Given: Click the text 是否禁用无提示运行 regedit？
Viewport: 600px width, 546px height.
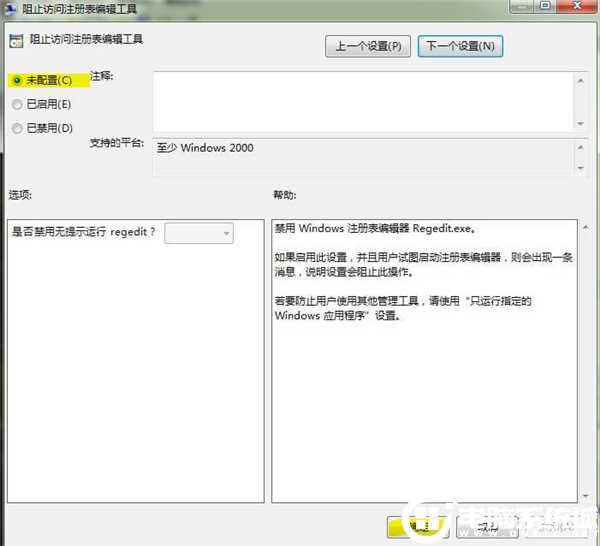Looking at the screenshot, I should click(84, 231).
